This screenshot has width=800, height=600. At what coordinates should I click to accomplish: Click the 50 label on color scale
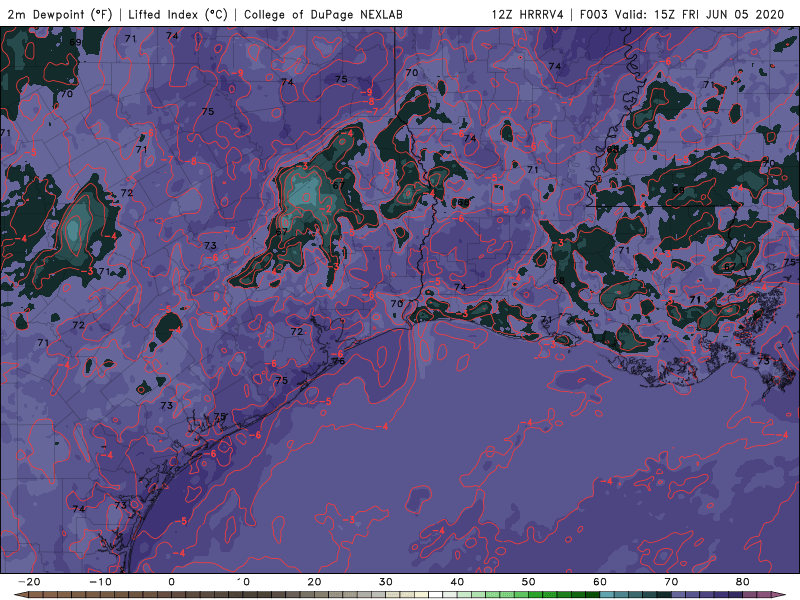[529, 582]
